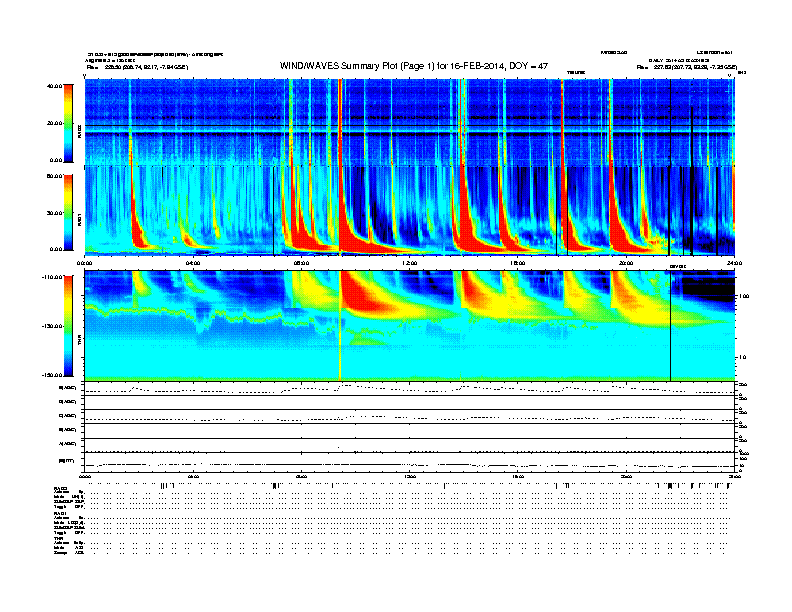Click the TNR intensity color bar
792x612 pixels.
coord(68,326)
